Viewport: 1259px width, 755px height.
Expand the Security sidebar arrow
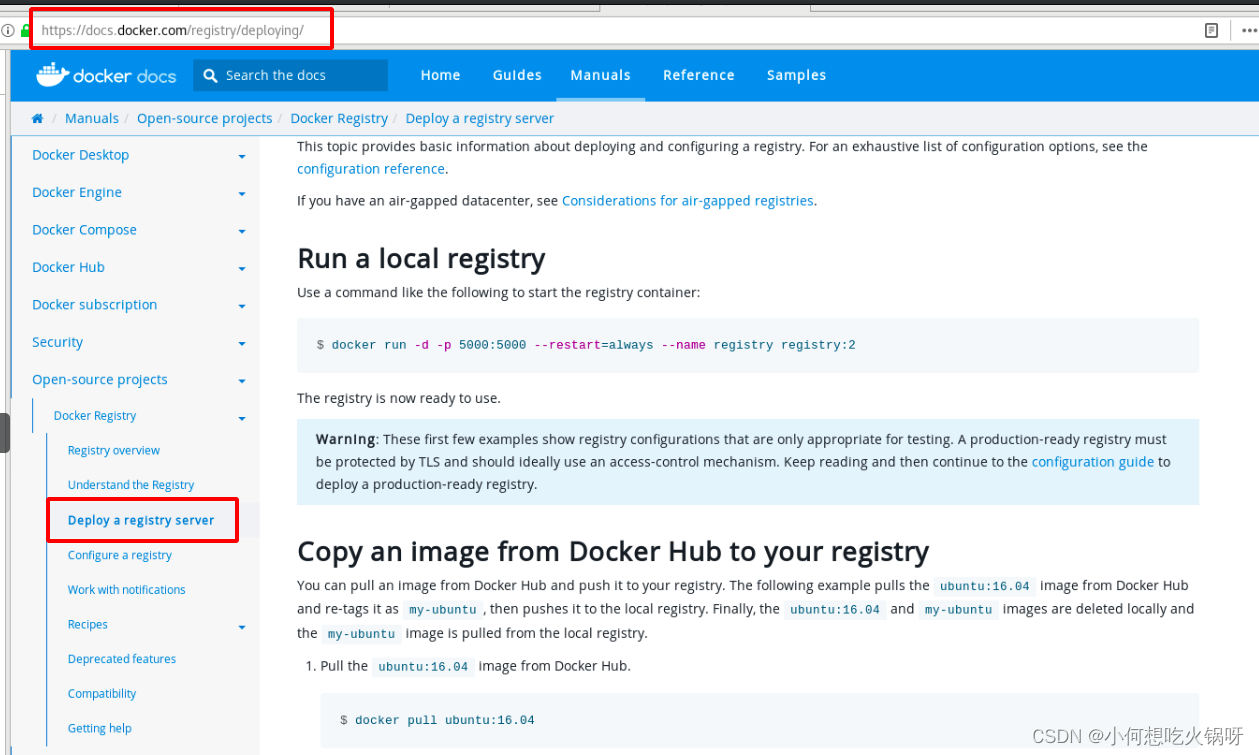click(242, 344)
